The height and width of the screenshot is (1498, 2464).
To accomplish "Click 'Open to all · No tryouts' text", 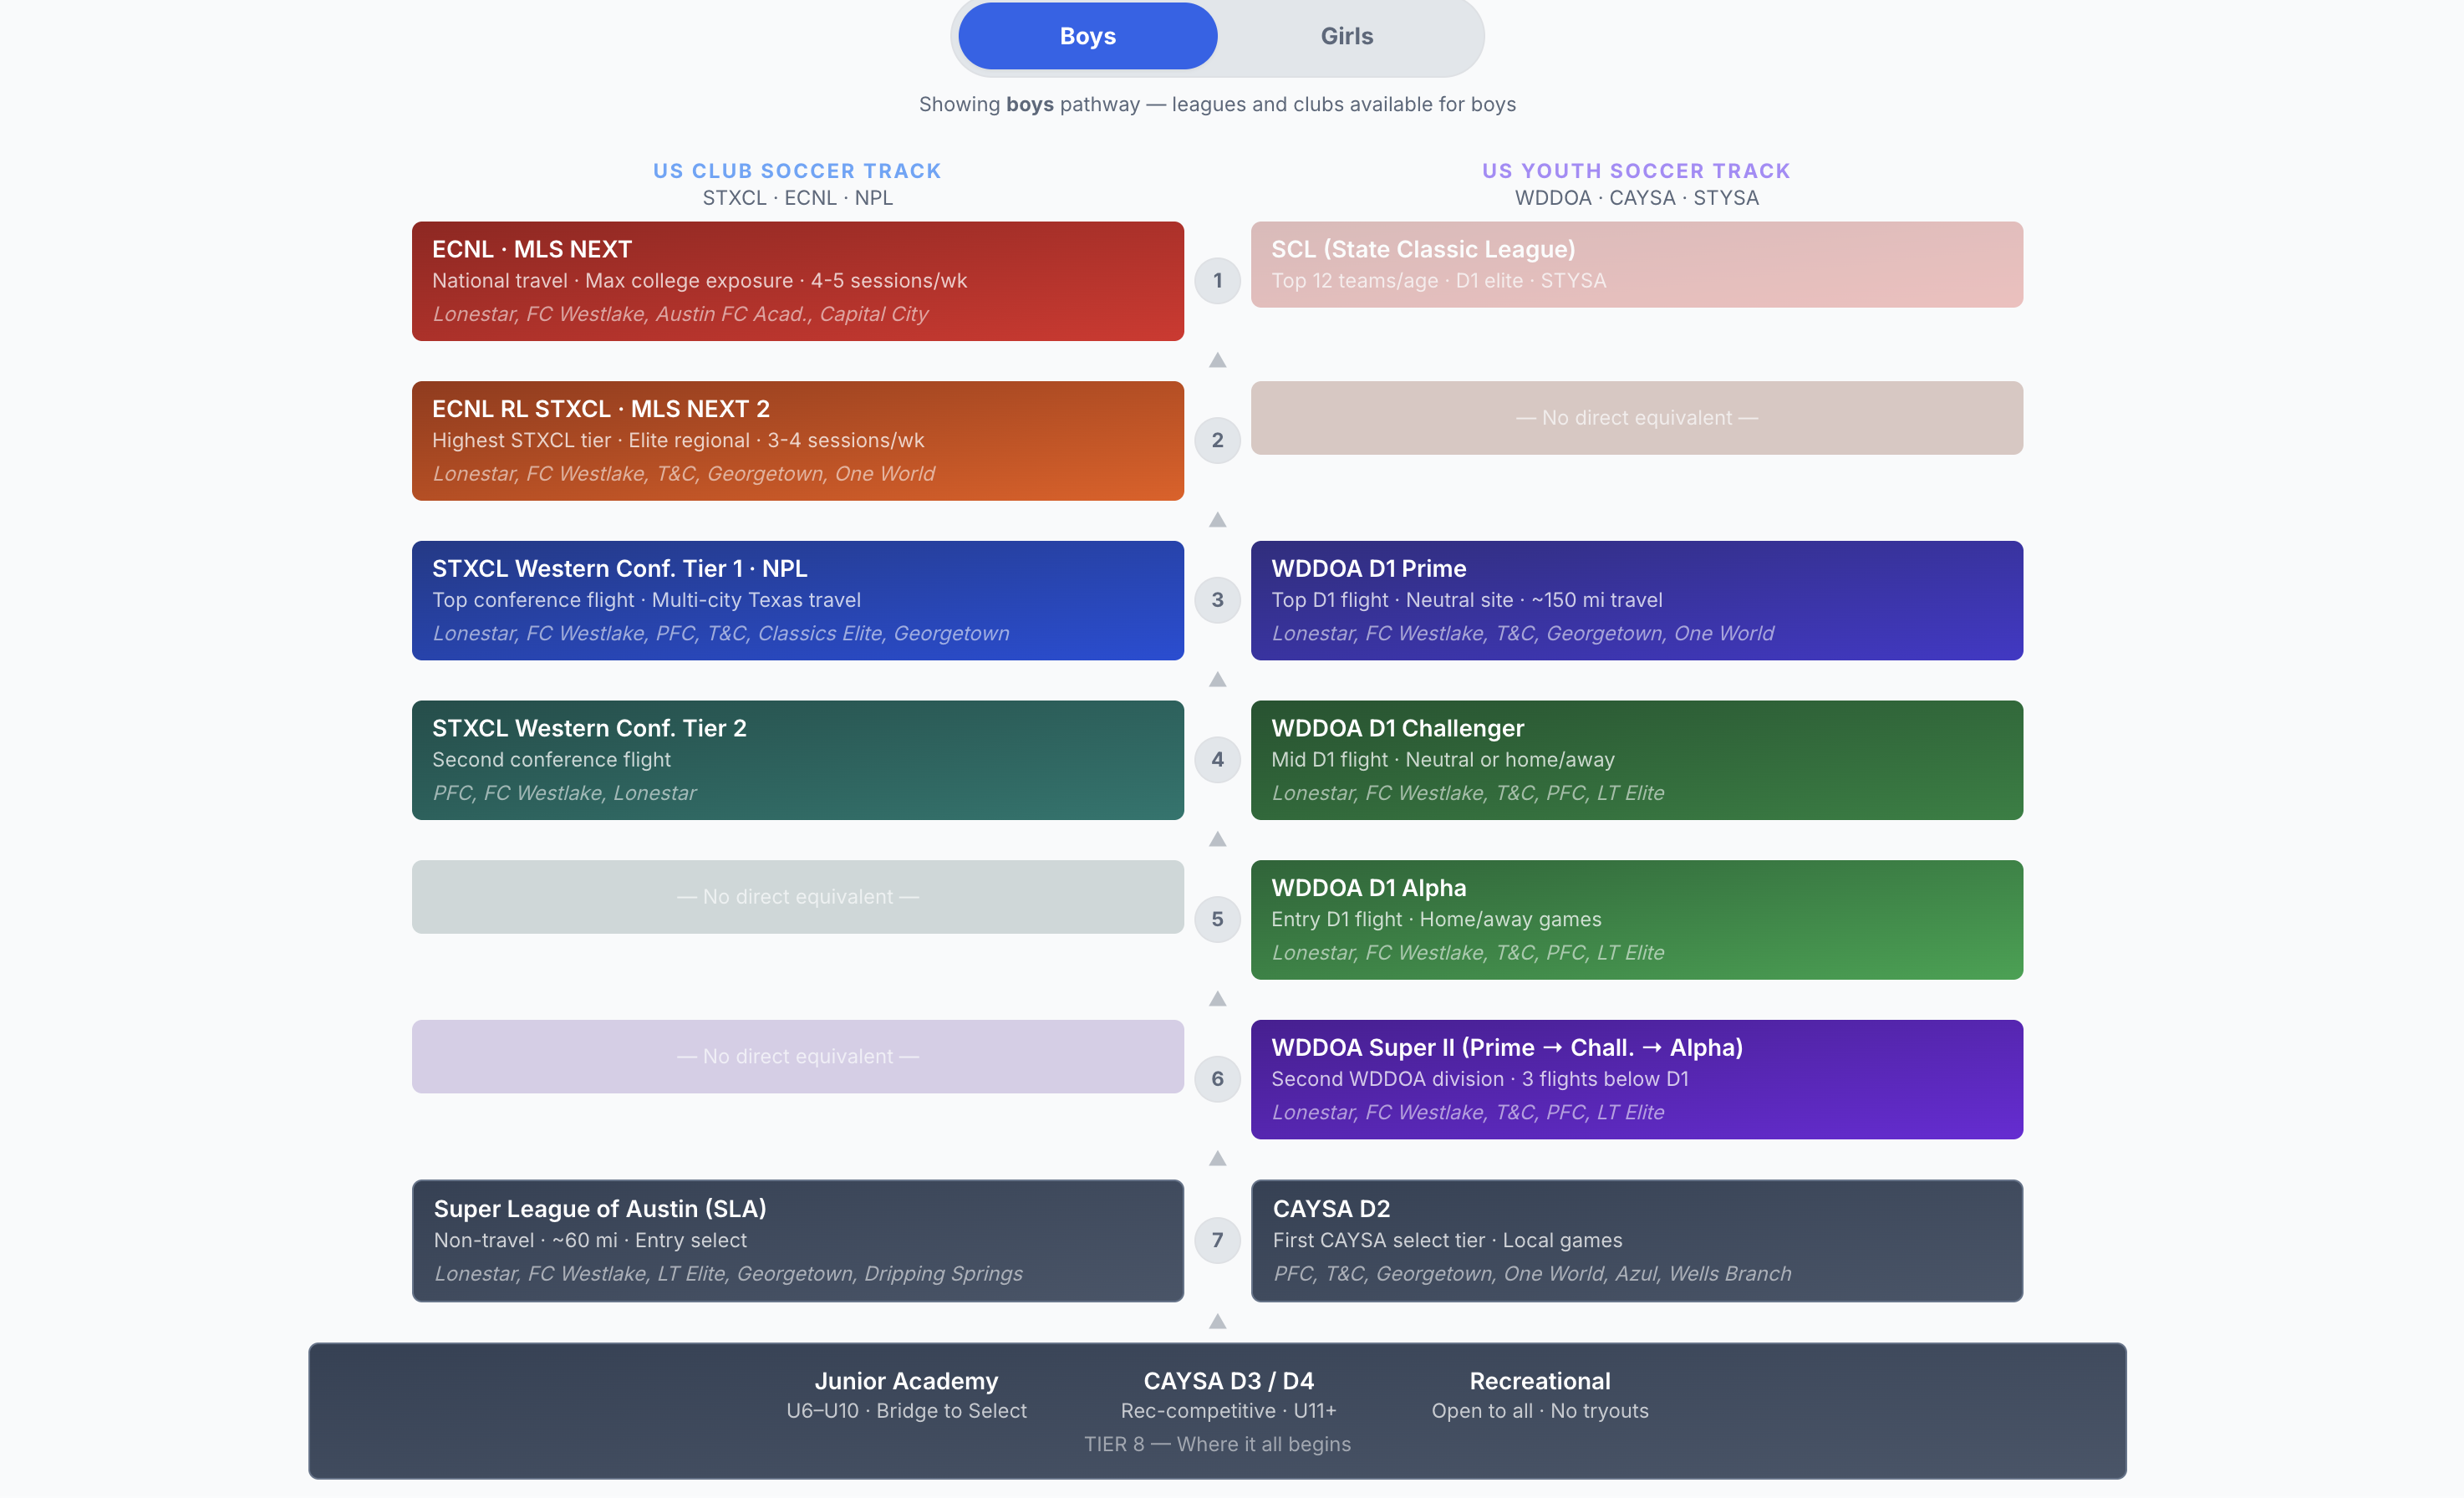I will point(1539,1411).
